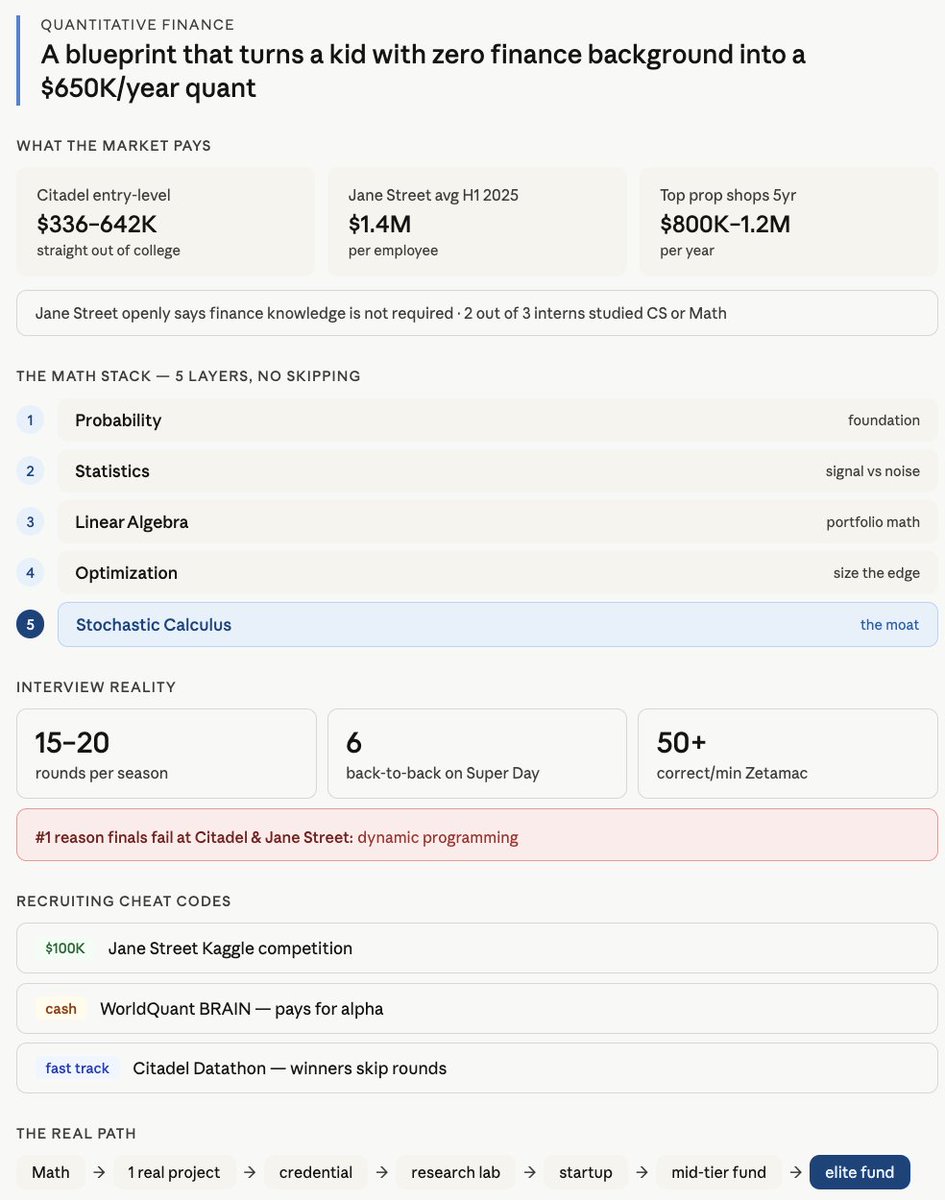The width and height of the screenshot is (945, 1200).
Task: Click the dark number 5 badge
Action: tap(30, 625)
